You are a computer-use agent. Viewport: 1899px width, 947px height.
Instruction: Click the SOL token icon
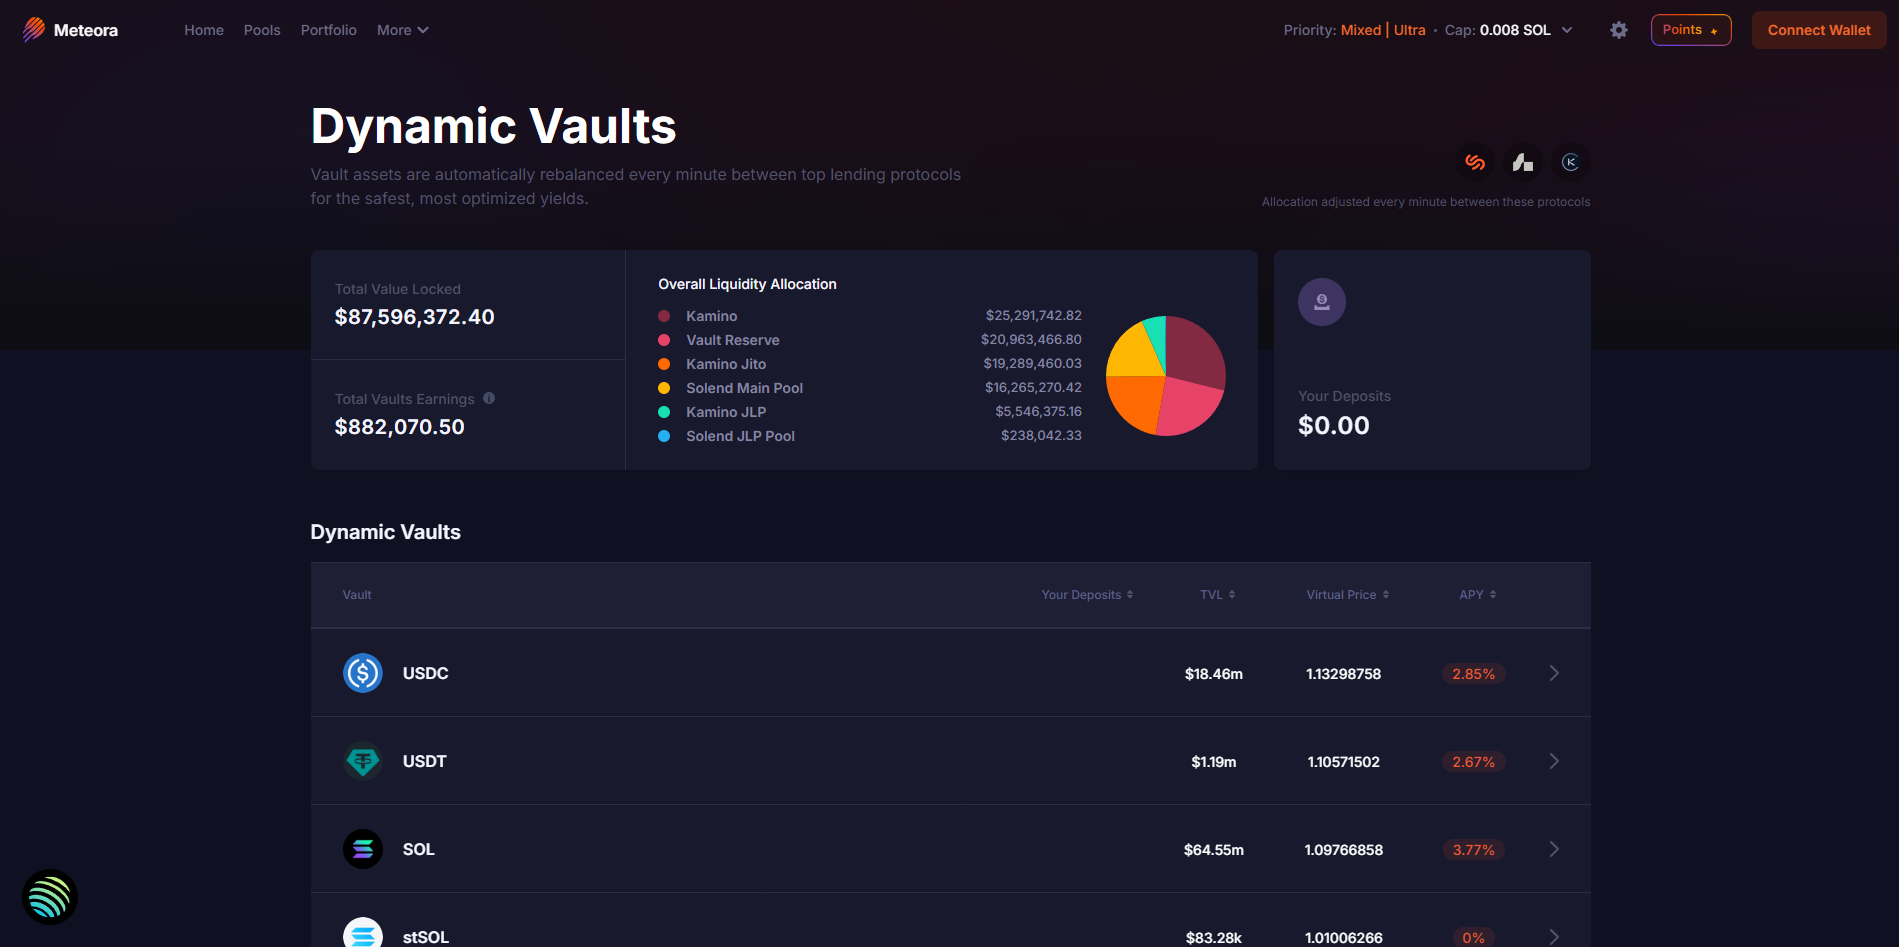pyautogui.click(x=363, y=849)
